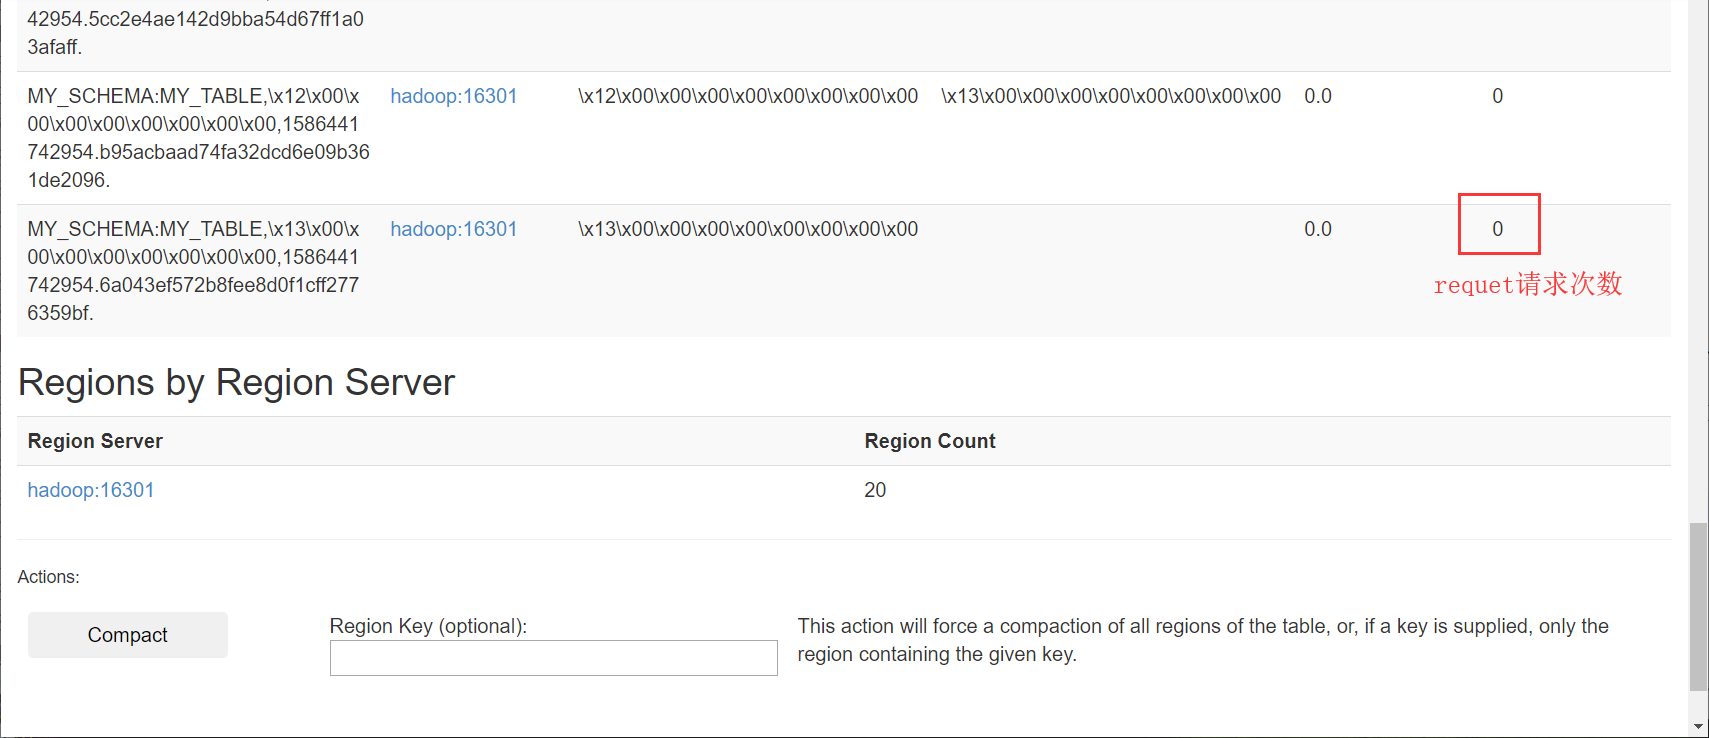
Task: Click the Region Count column header
Action: [x=930, y=441]
